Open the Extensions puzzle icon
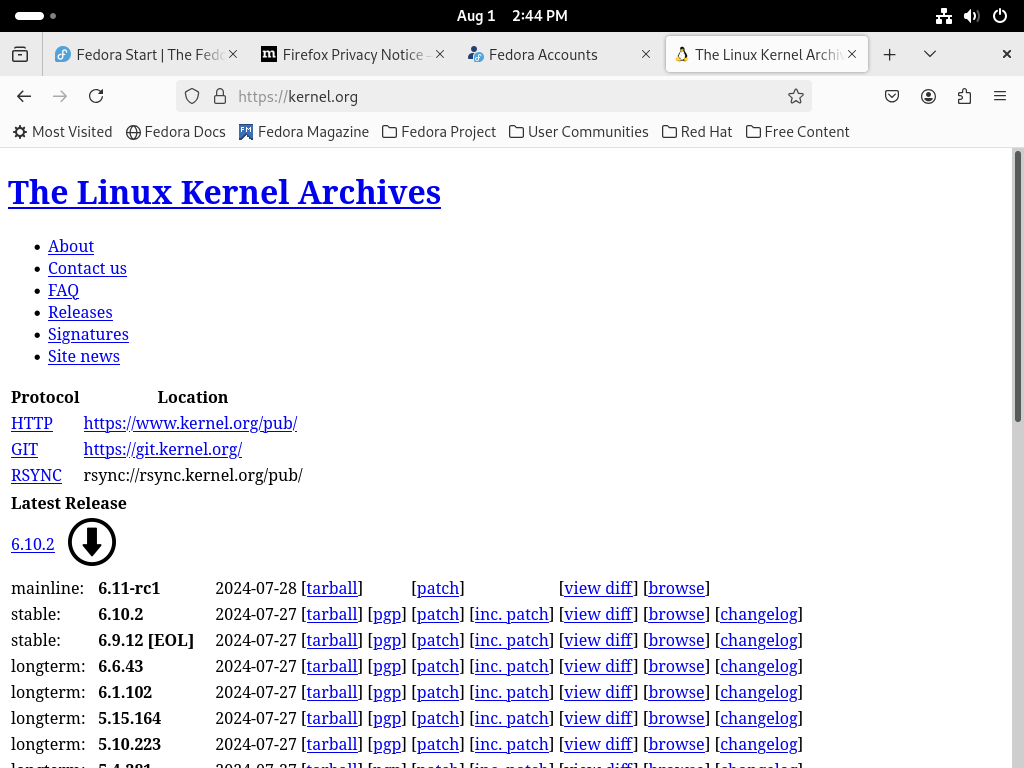Viewport: 1024px width, 768px height. coord(965,97)
